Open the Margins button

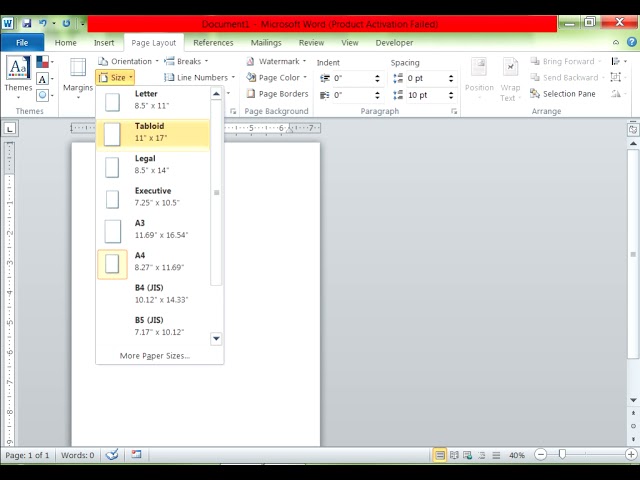pyautogui.click(x=78, y=78)
